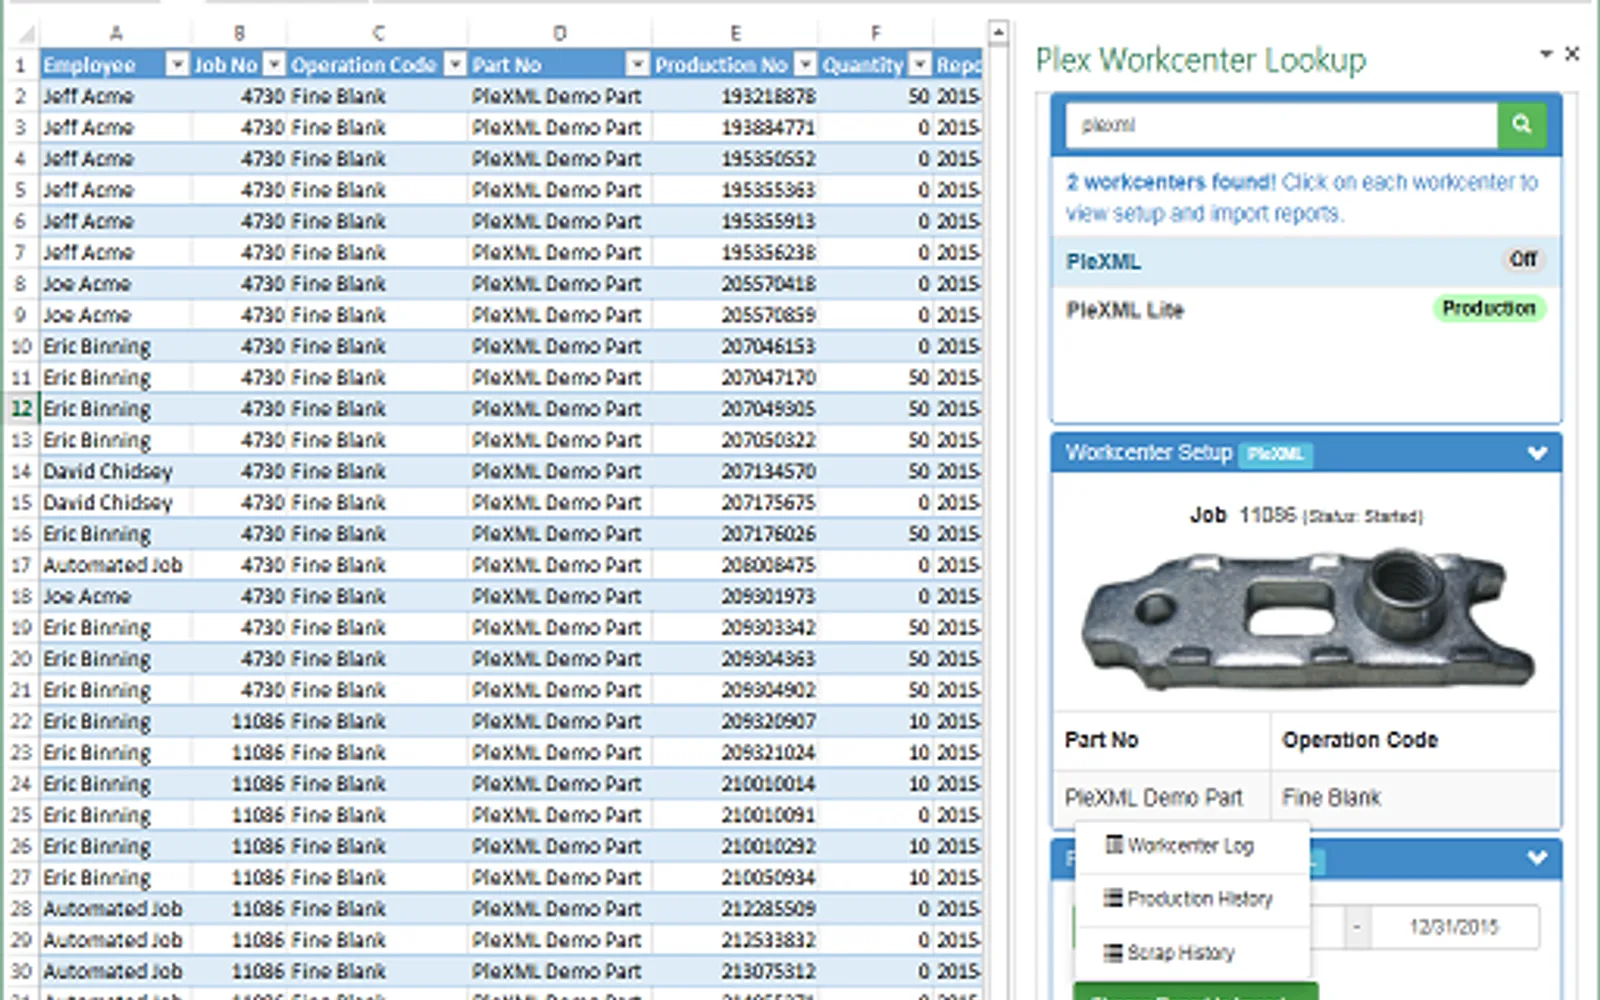Select column A header
Image resolution: width=1600 pixels, height=1000 pixels.
tap(116, 34)
